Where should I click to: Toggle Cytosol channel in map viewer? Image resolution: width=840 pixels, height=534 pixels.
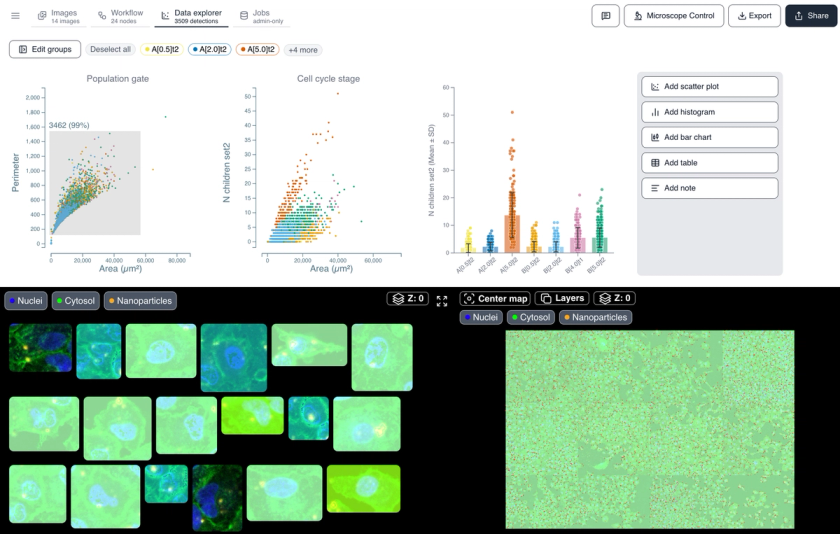pyautogui.click(x=530, y=317)
